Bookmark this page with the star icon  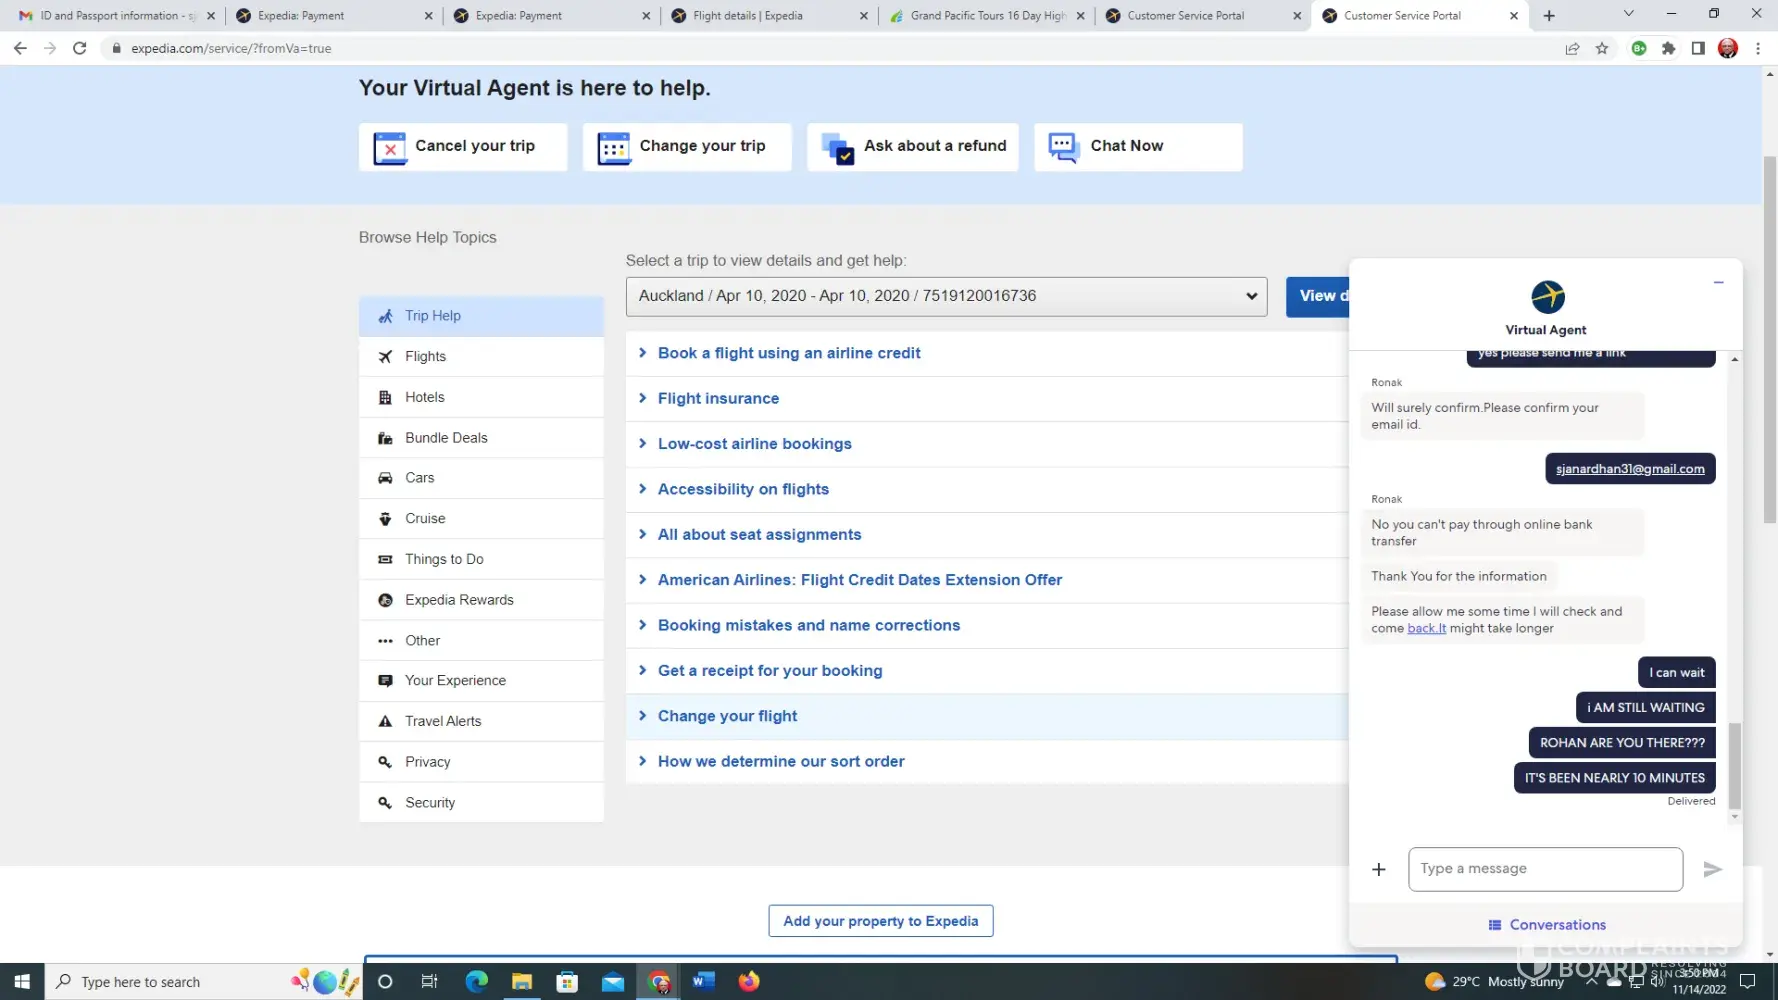[1602, 48]
